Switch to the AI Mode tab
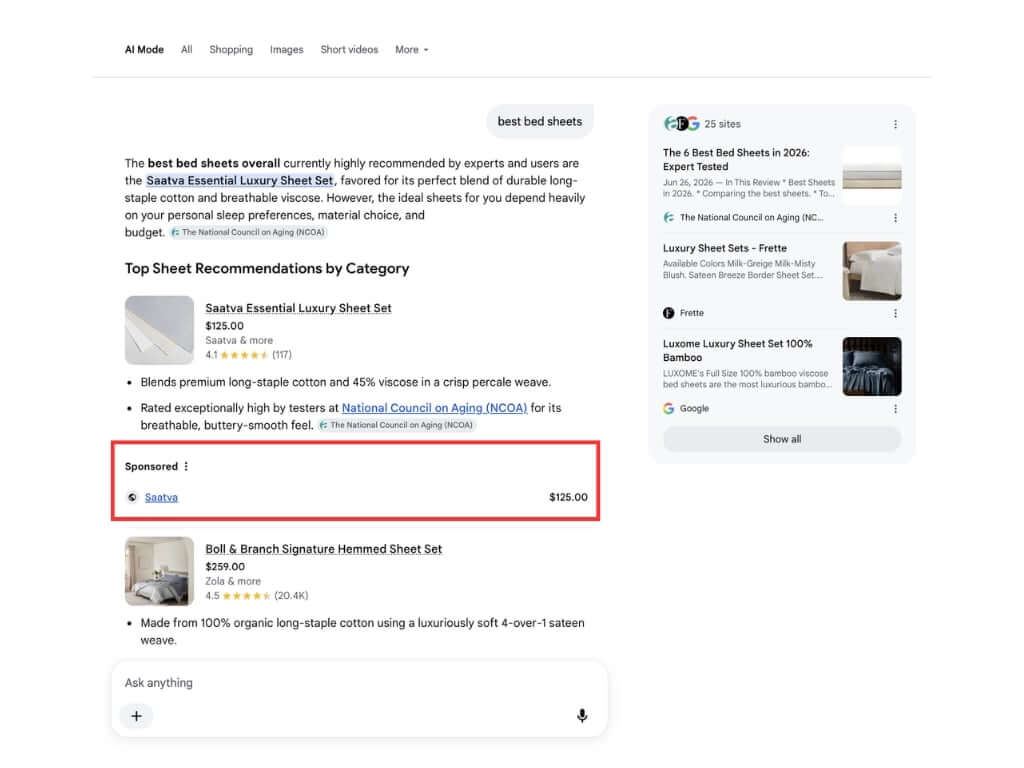This screenshot has width=1024, height=768. click(x=144, y=50)
